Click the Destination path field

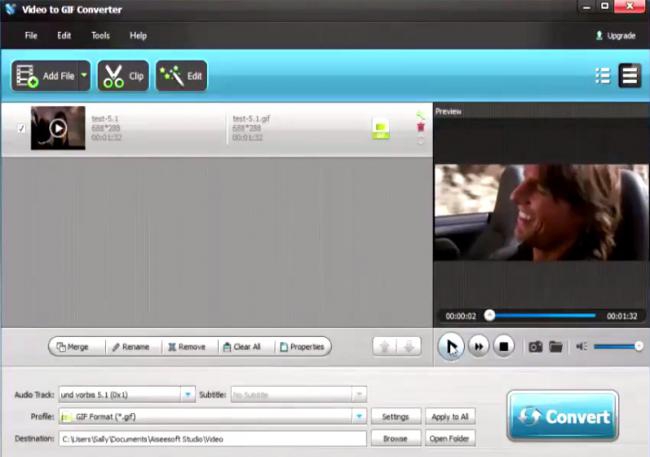212,439
